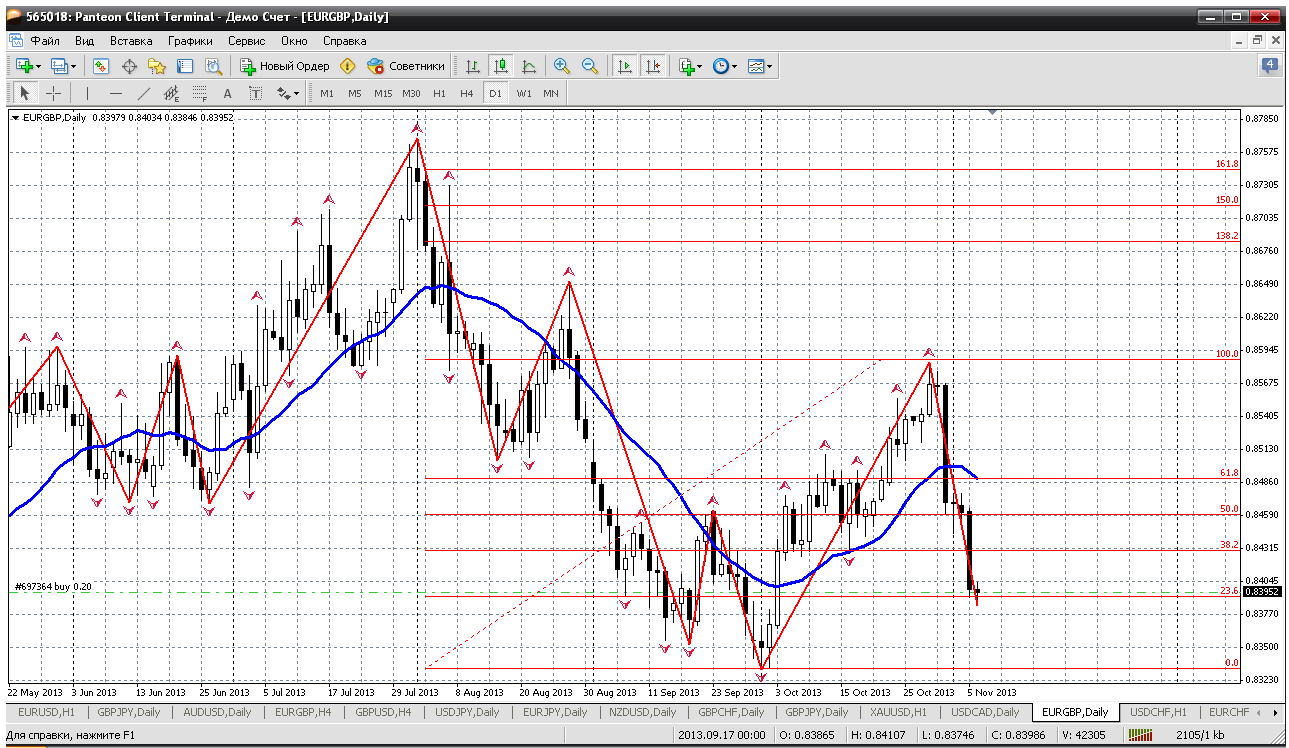
Task: Switch to the GBPJPY,Daily chart tab
Action: [x=125, y=712]
